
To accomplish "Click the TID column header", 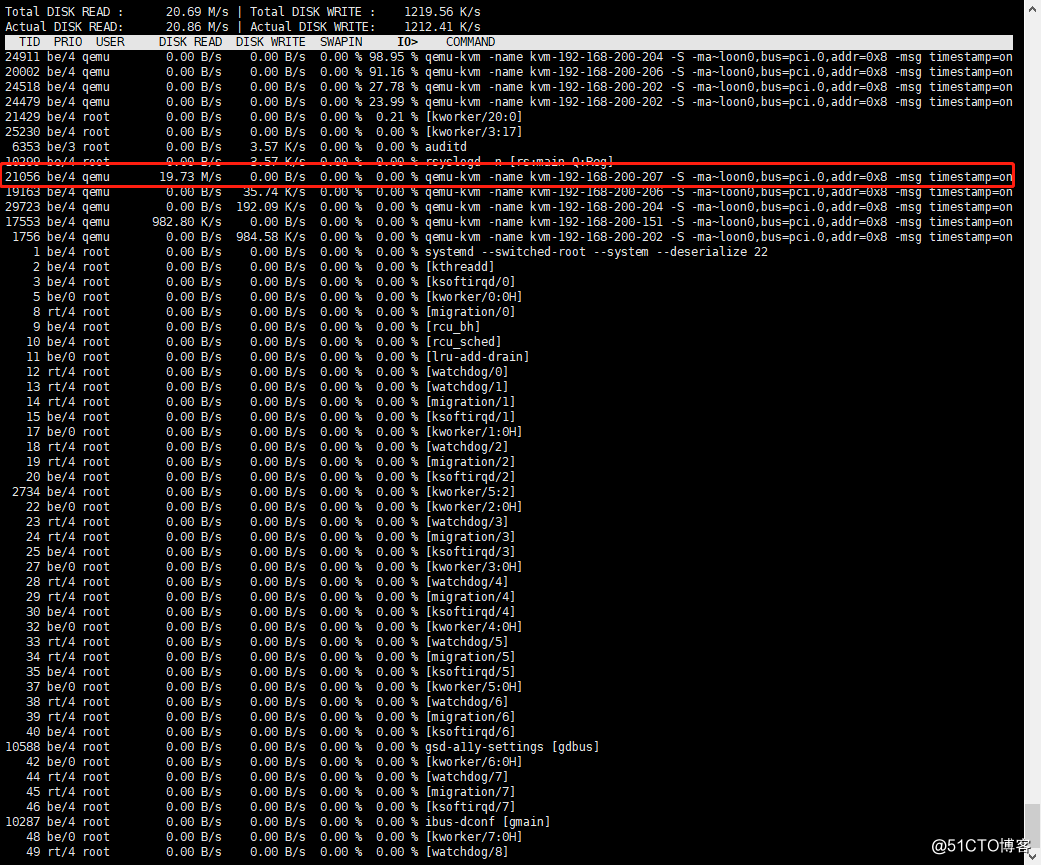I will point(30,42).
